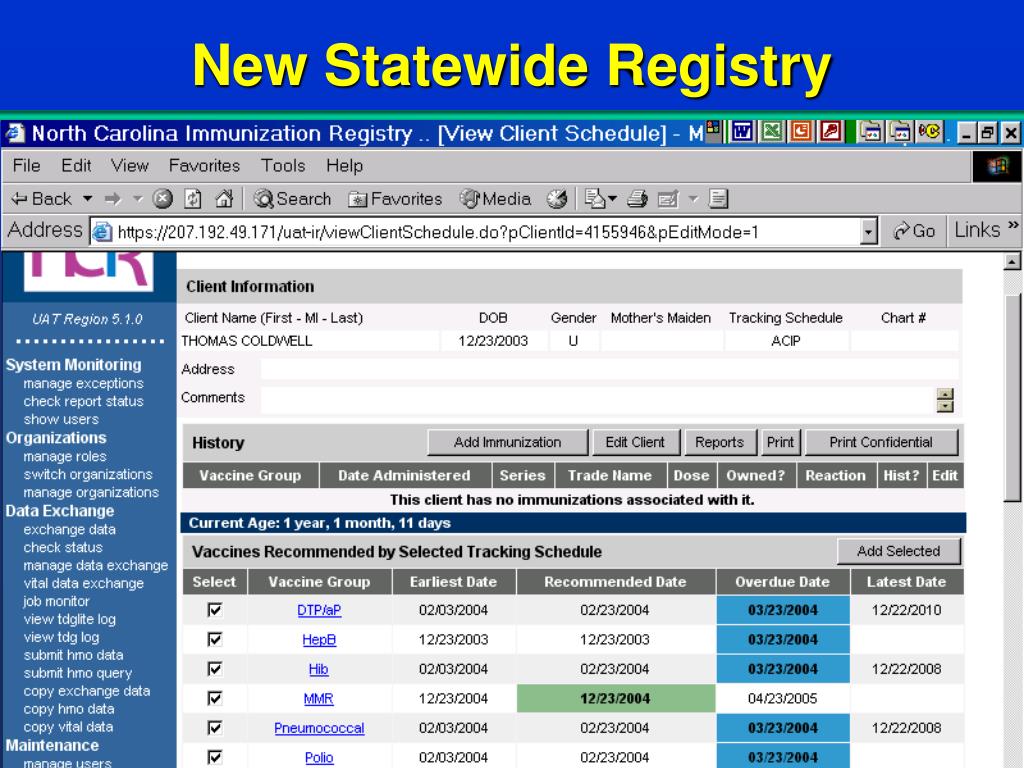Click the Office shortcut bar menu icon
Viewport: 1024px width, 768px height.
point(713,129)
